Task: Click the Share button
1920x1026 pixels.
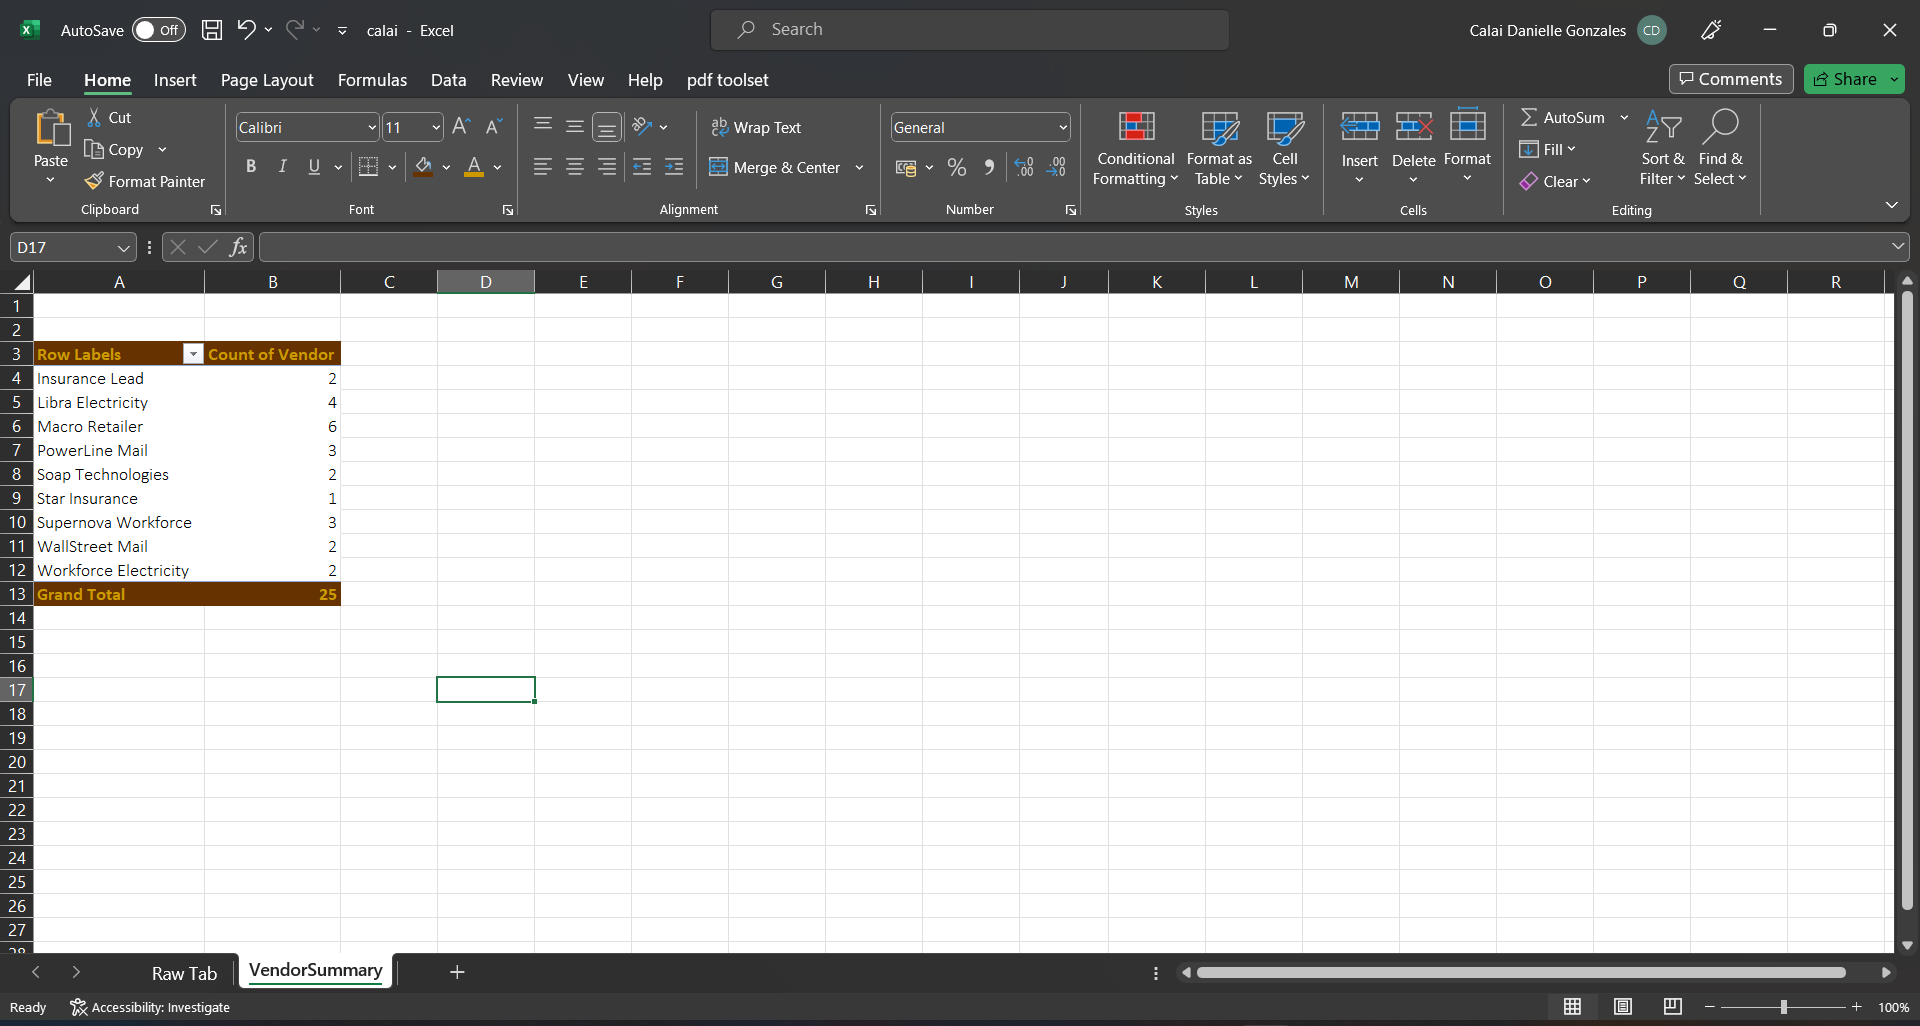Action: point(1845,79)
